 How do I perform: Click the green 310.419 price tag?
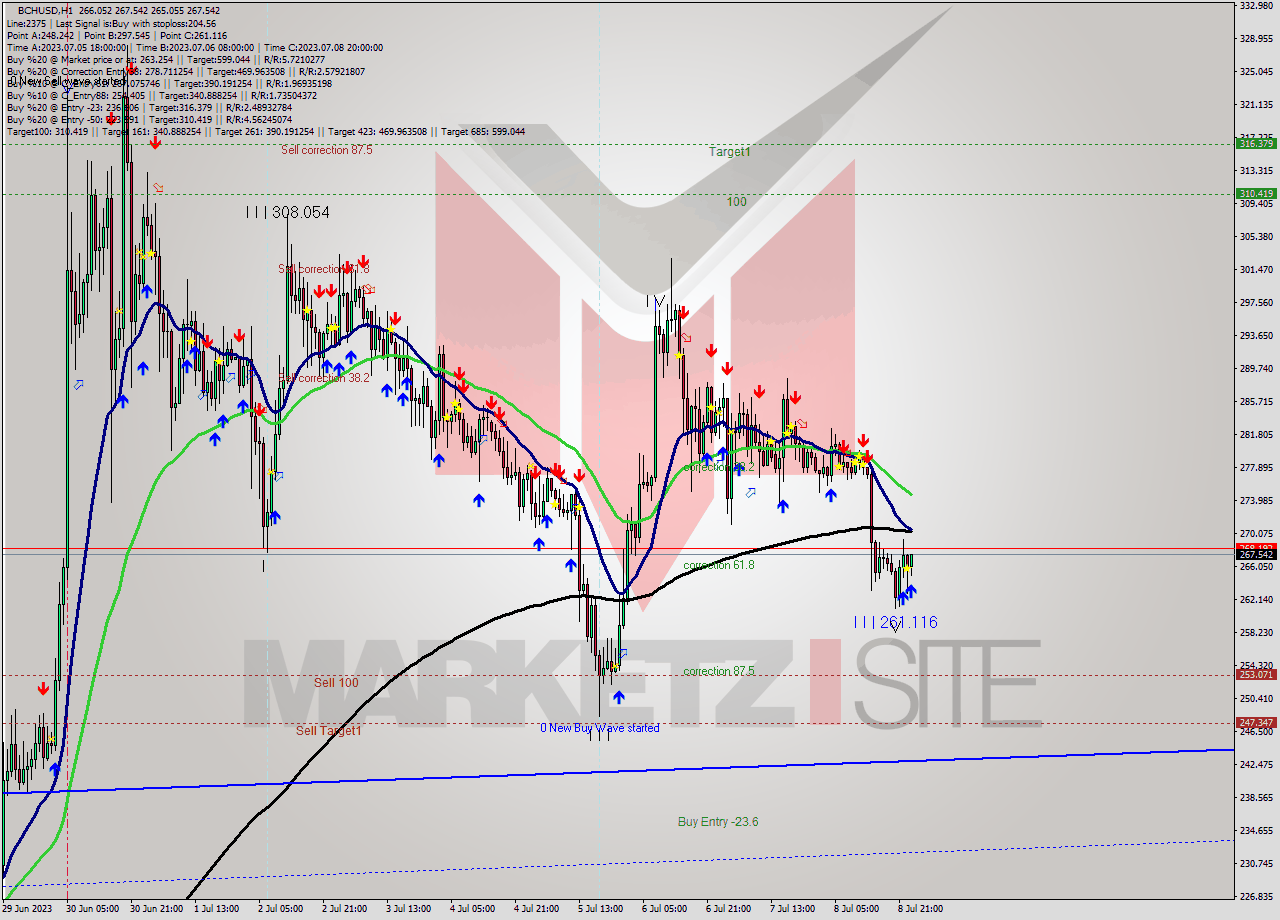(1256, 194)
